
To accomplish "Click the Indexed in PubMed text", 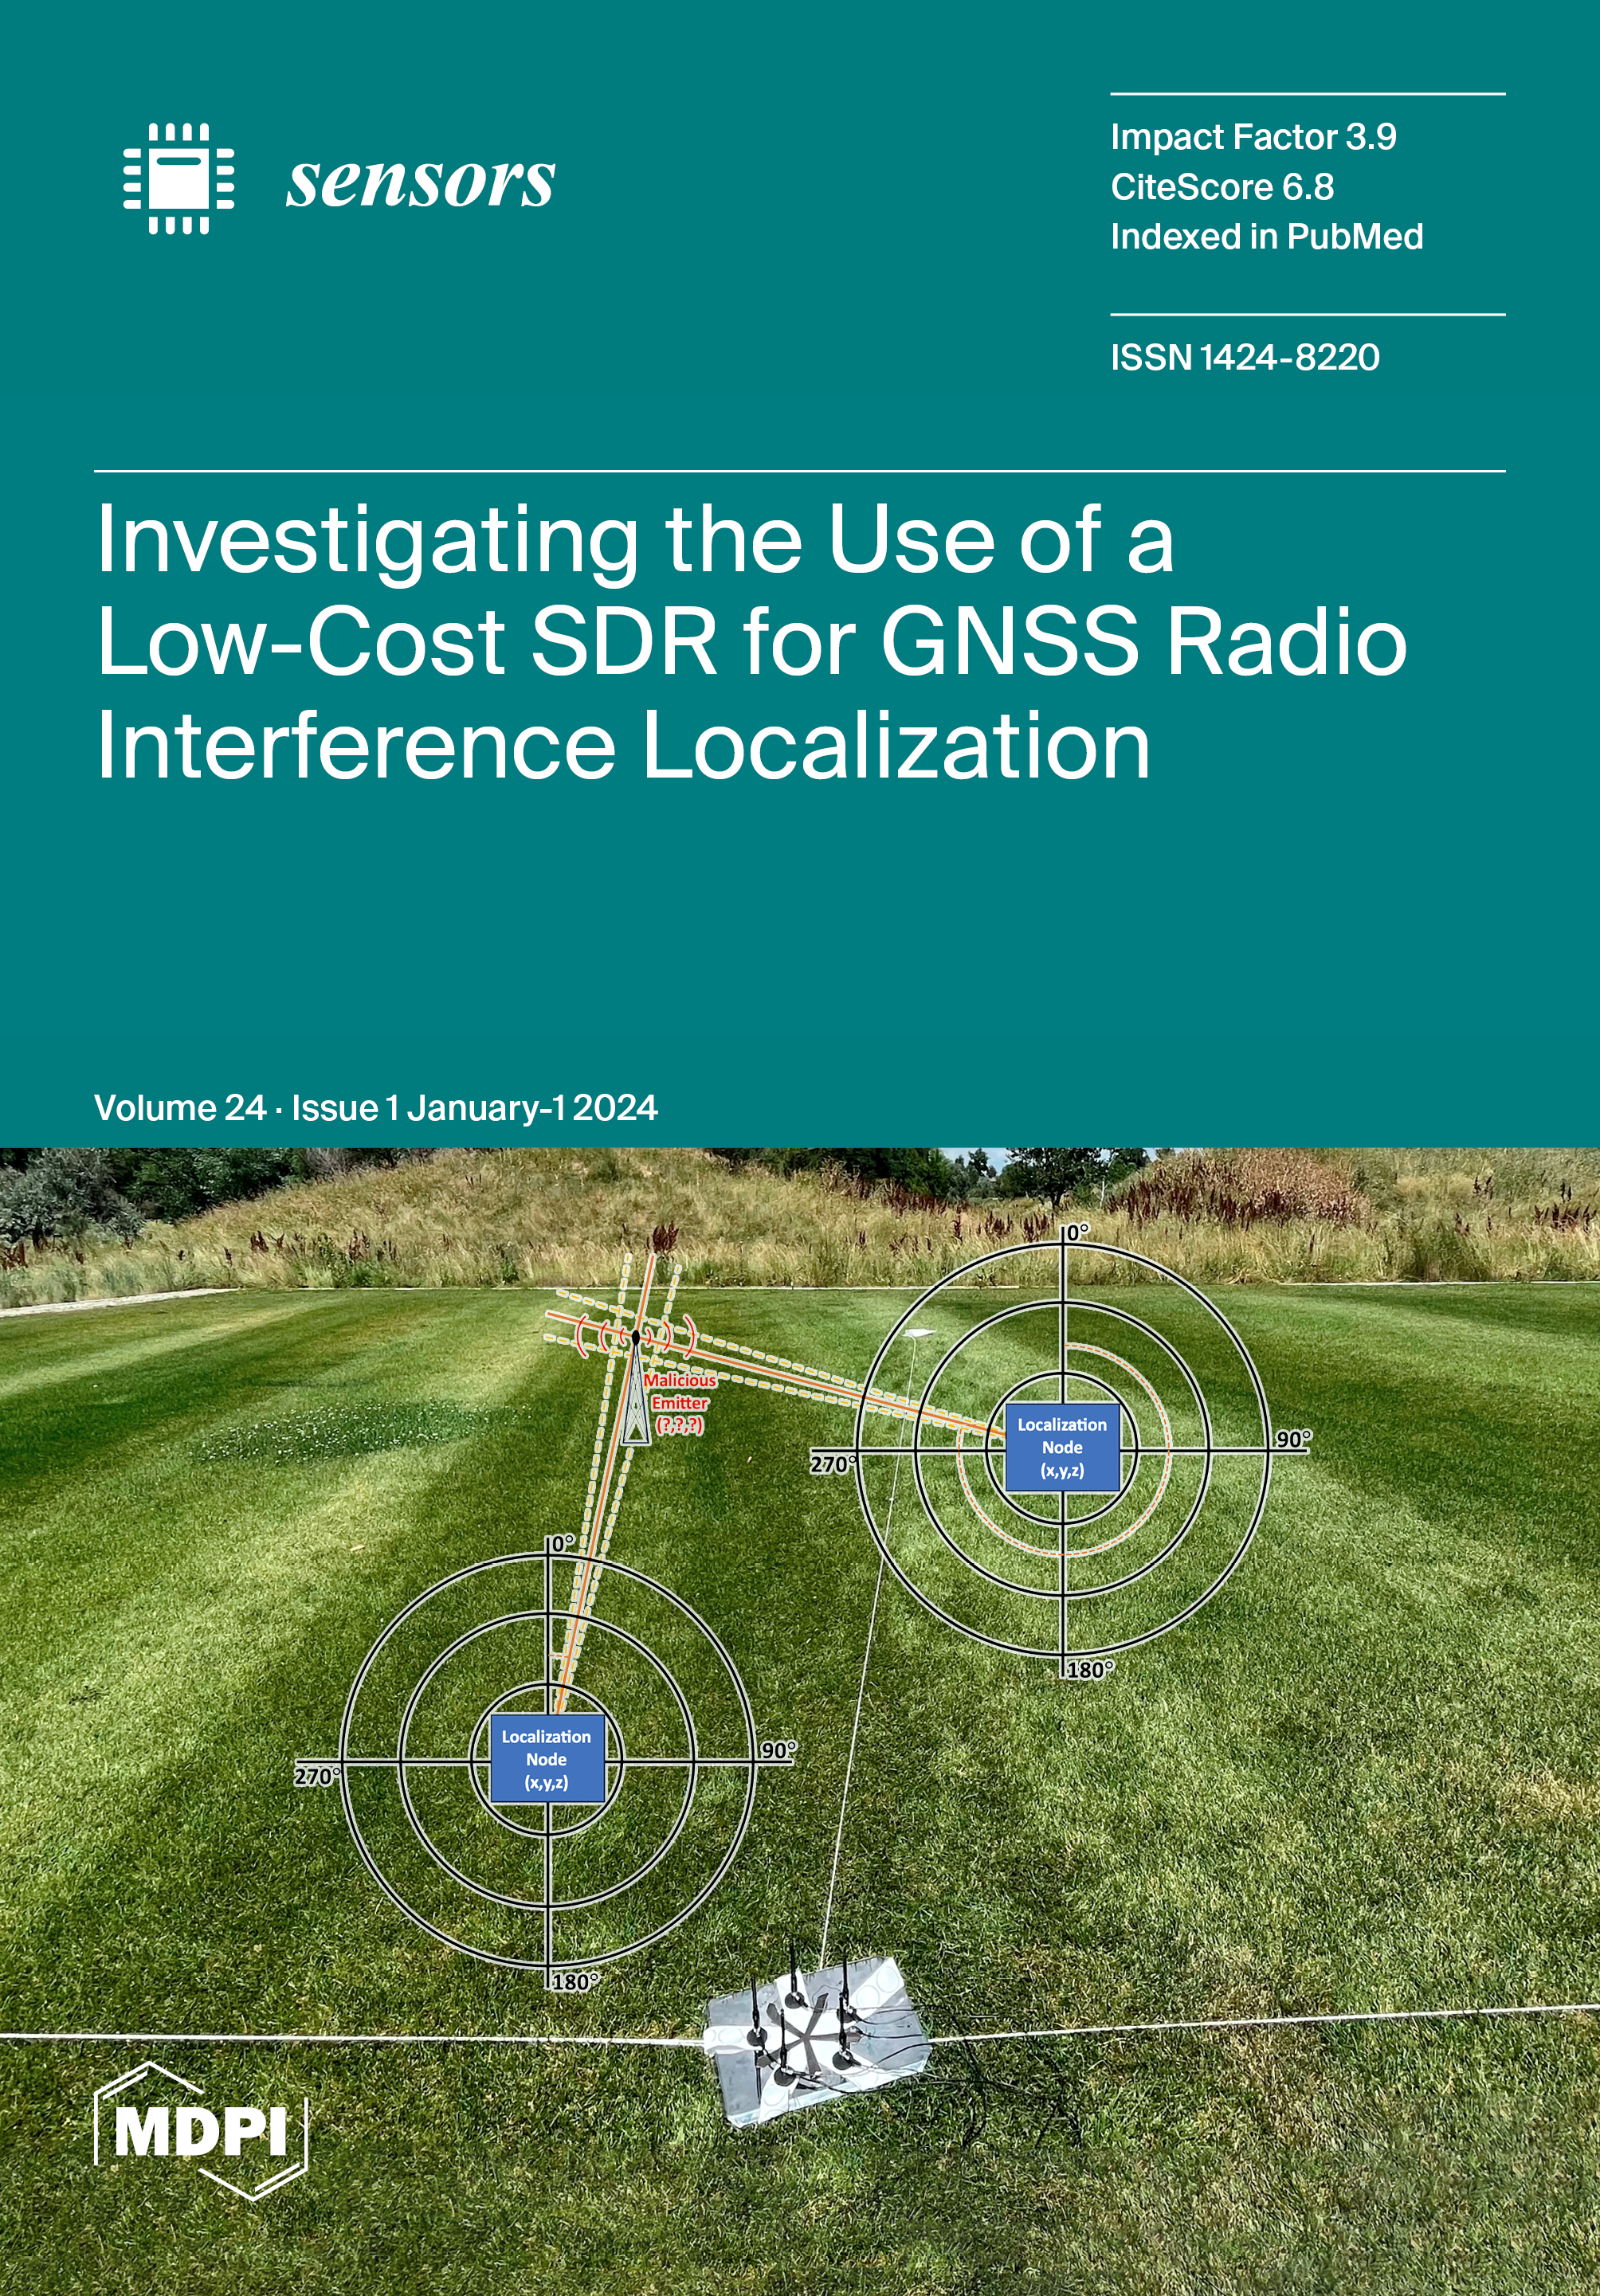I will coord(1266,237).
